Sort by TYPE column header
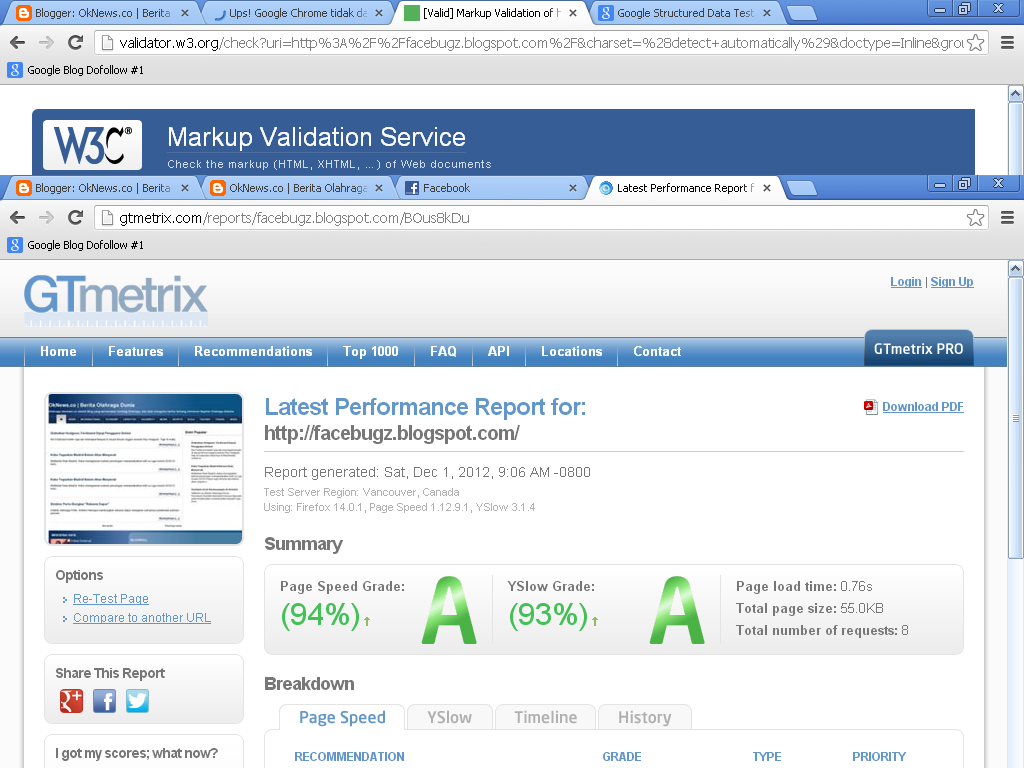This screenshot has width=1024, height=768. click(x=767, y=756)
